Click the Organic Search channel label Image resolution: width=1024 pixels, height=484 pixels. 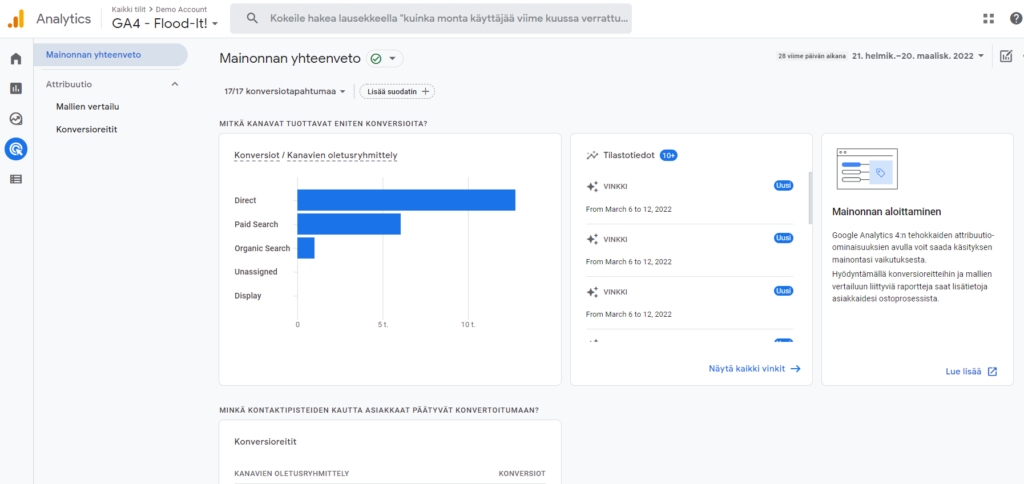[262, 248]
